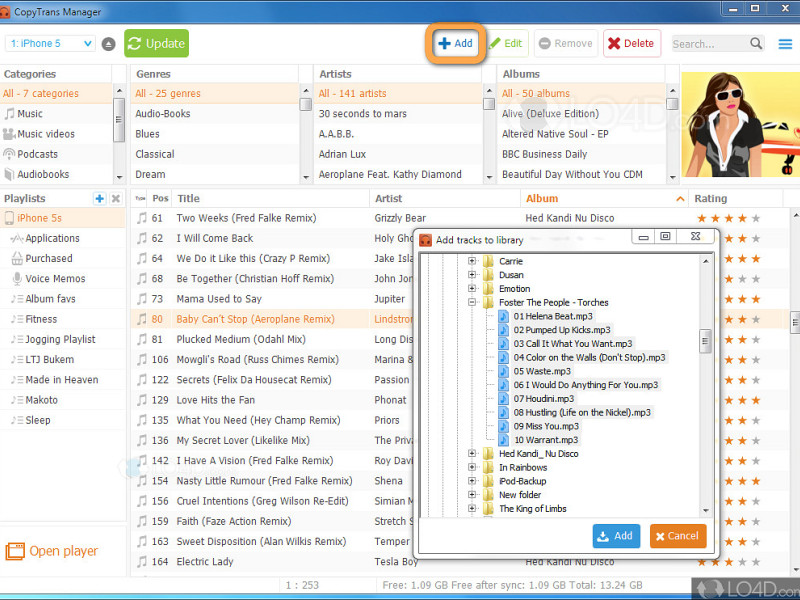Open the 1: iPhone 5 device dropdown

[50, 43]
